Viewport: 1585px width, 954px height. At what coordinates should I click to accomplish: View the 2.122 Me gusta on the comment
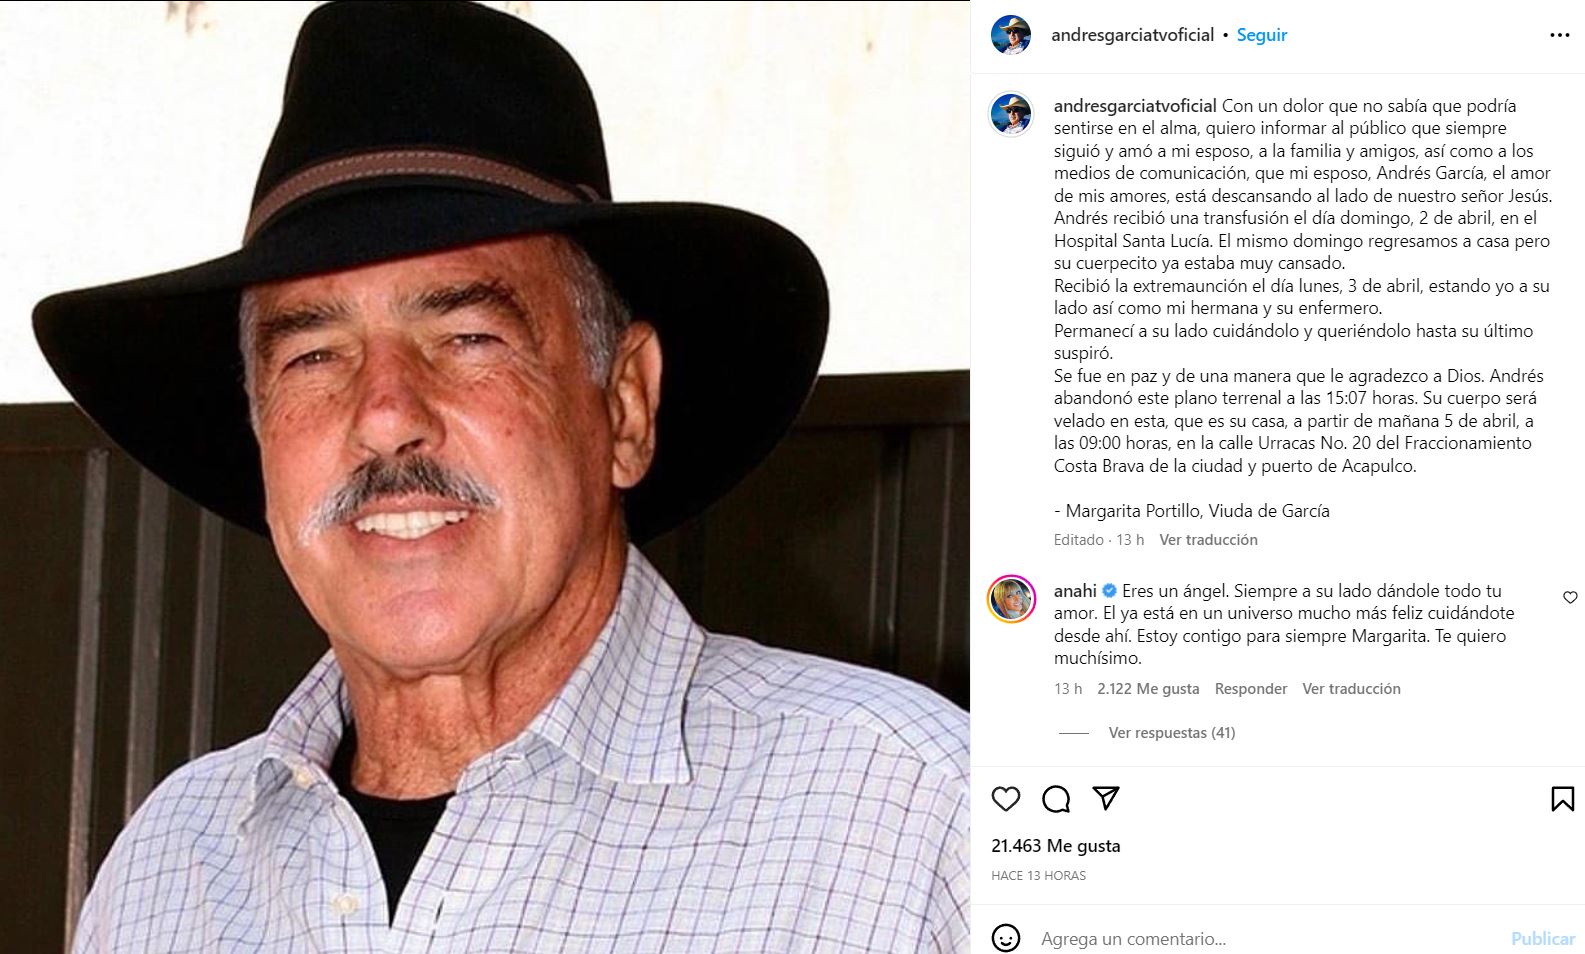(1148, 689)
